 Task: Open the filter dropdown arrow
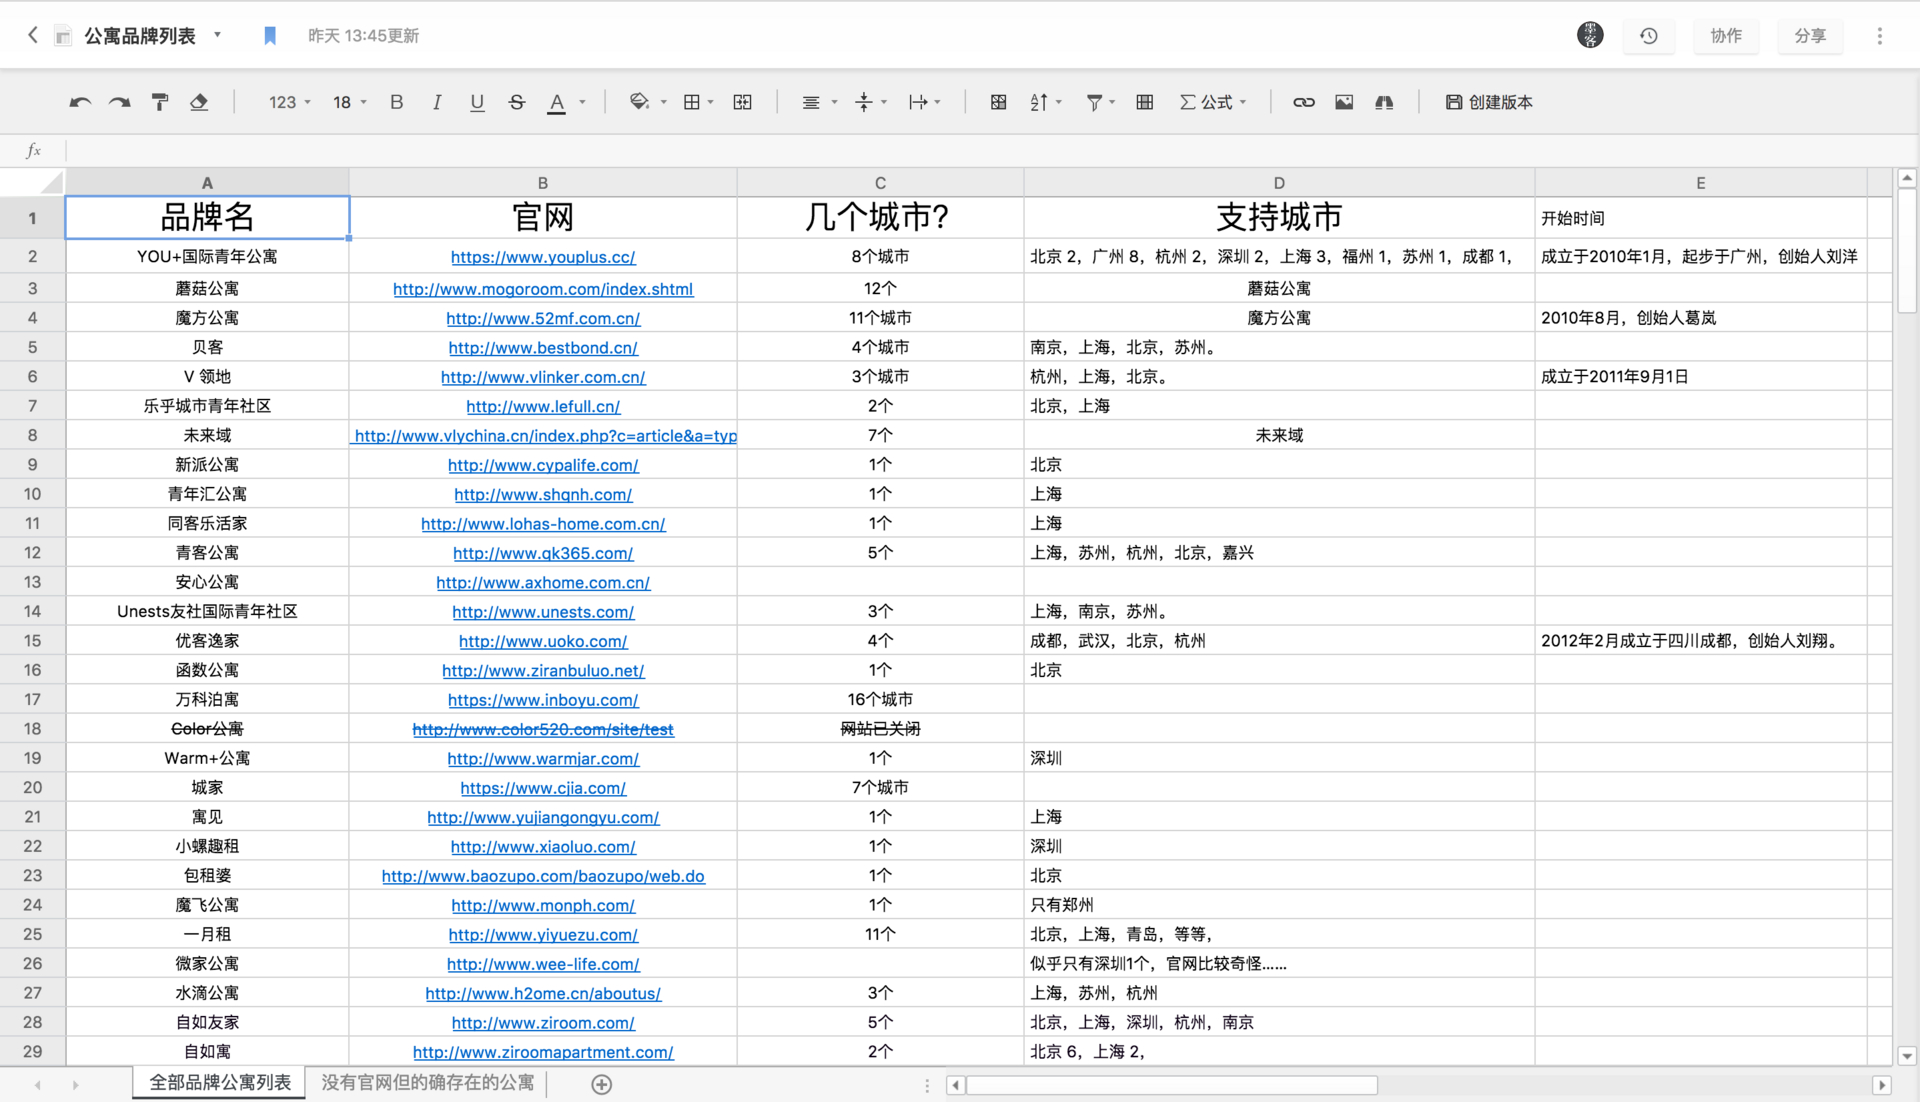pos(1112,102)
